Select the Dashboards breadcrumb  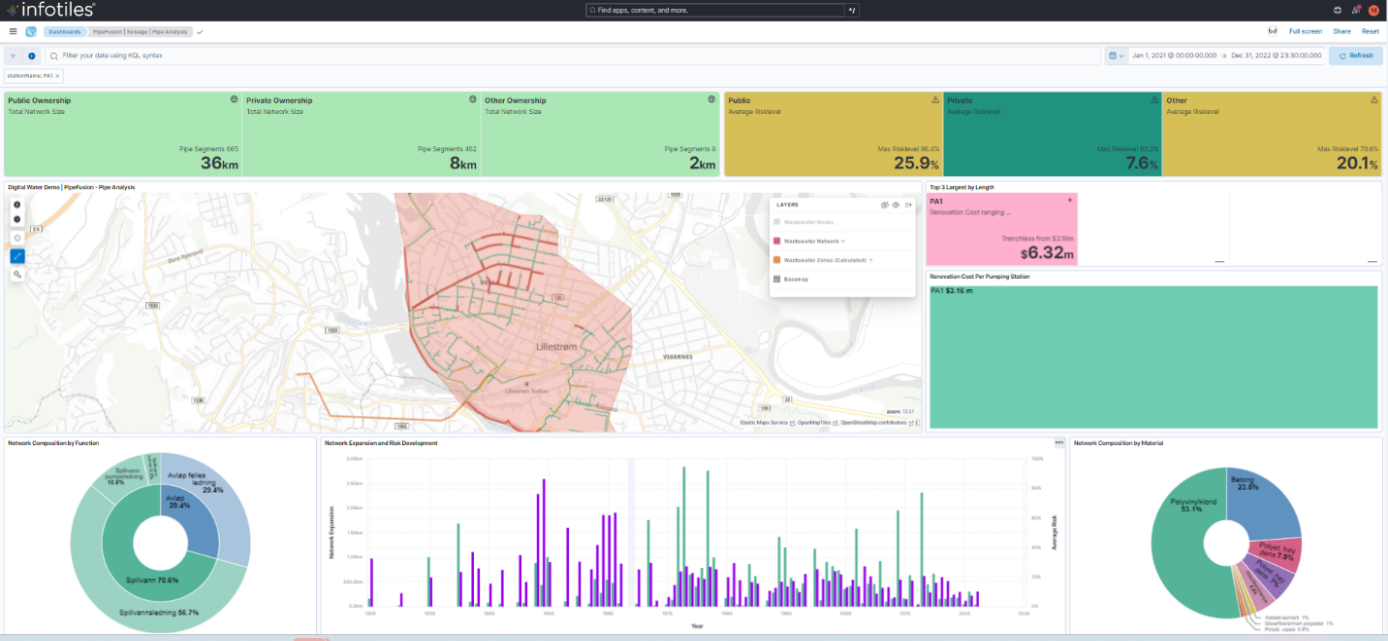click(x=64, y=31)
